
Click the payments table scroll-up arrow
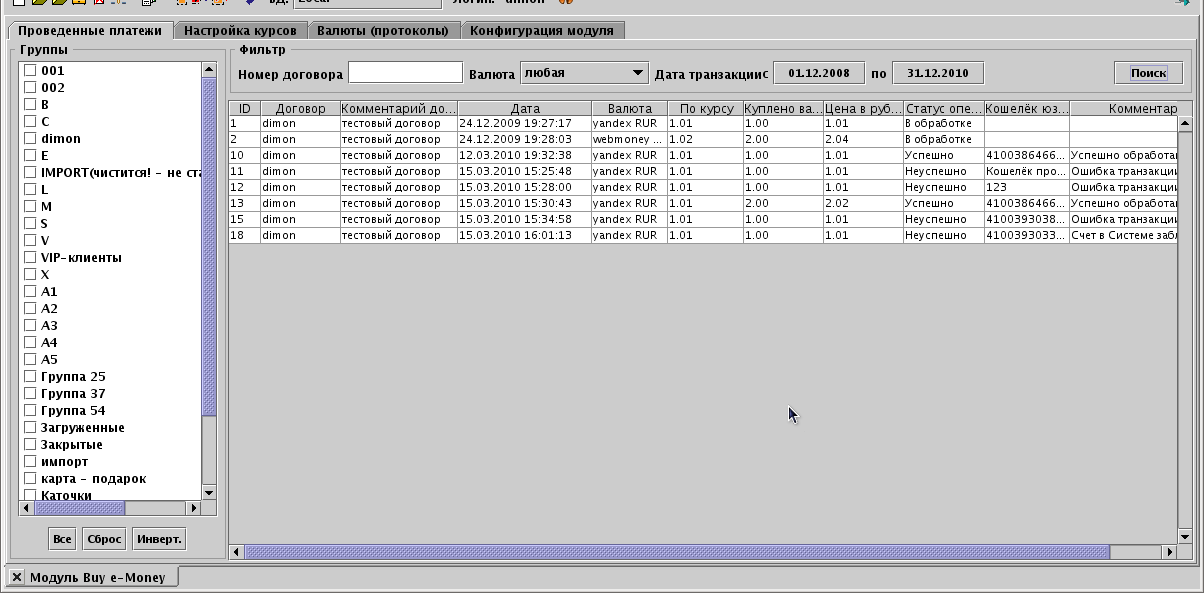pyautogui.click(x=1186, y=124)
